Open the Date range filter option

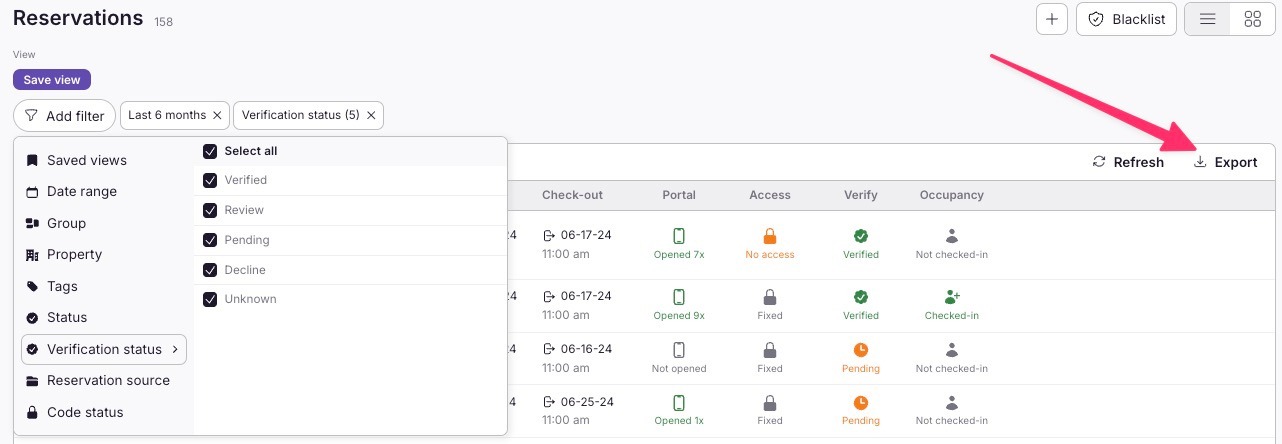pos(82,192)
